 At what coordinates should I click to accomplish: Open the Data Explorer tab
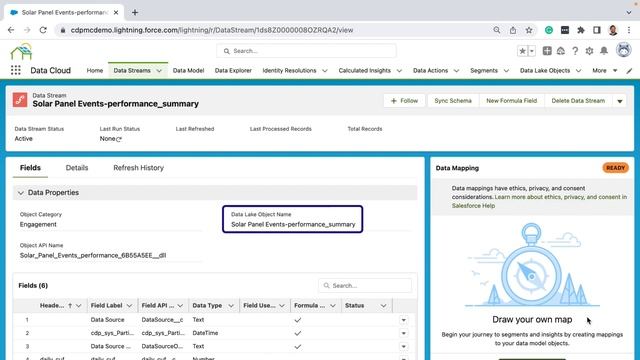pos(233,71)
